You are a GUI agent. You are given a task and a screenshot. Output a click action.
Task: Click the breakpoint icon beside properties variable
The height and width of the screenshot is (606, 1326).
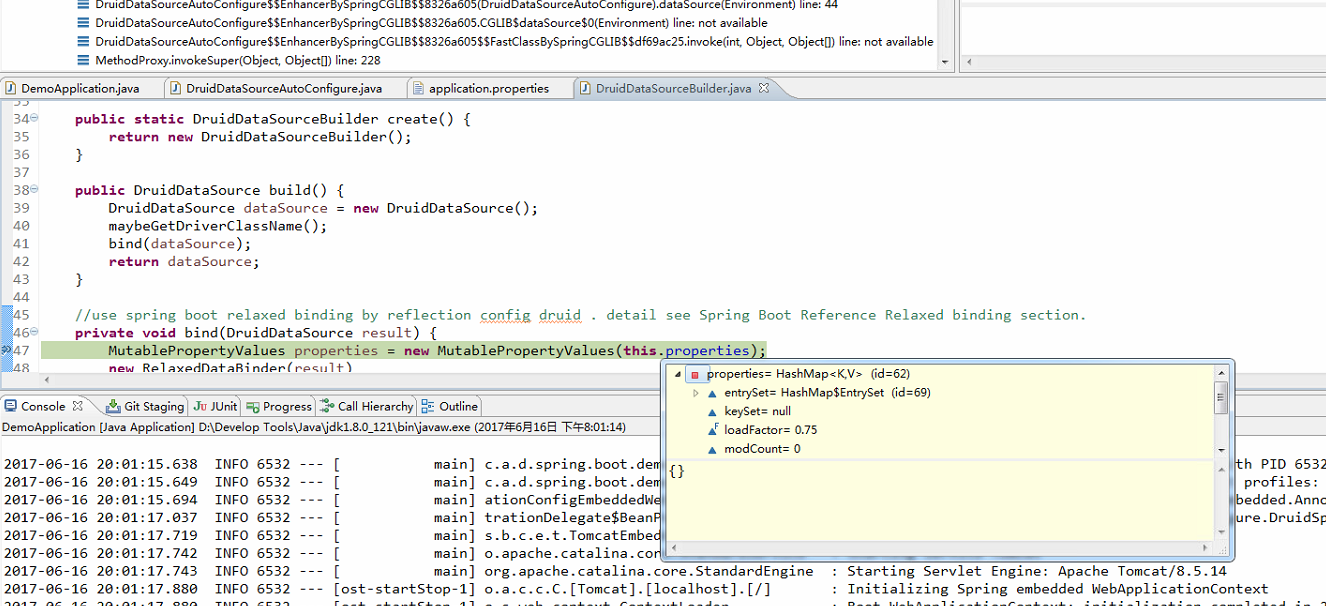695,373
